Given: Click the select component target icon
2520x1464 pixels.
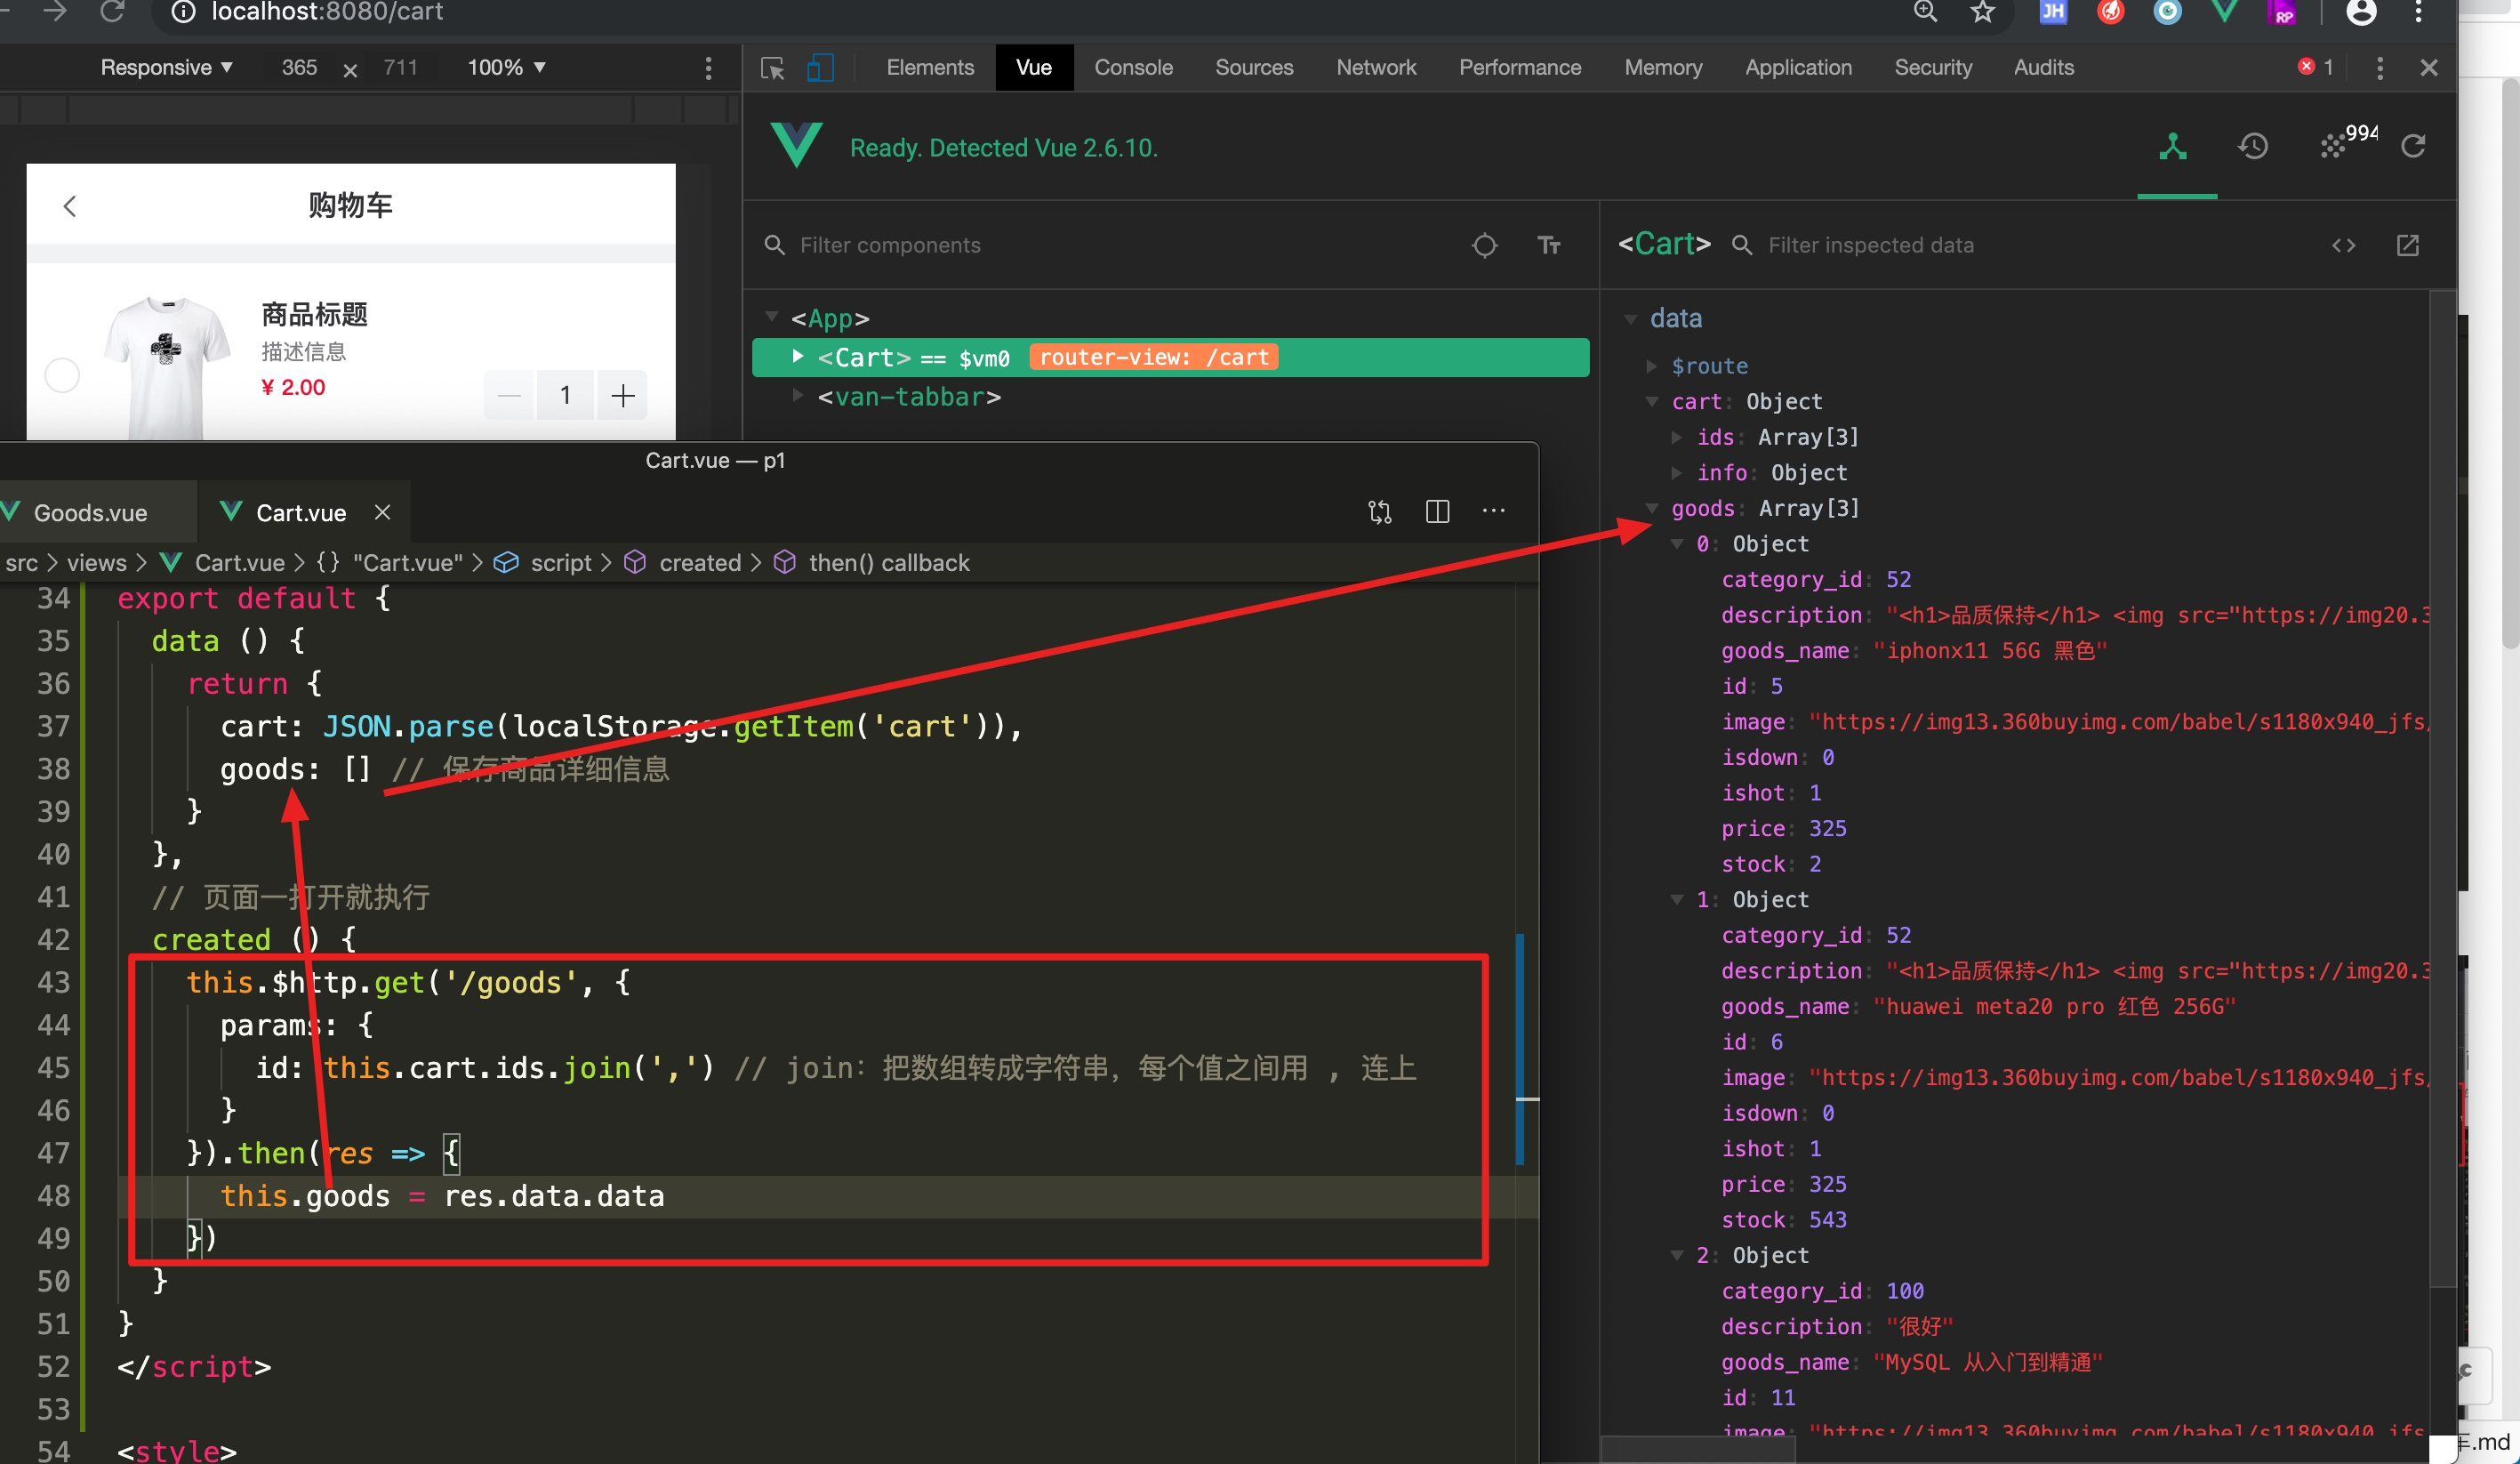Looking at the screenshot, I should coord(1484,245).
